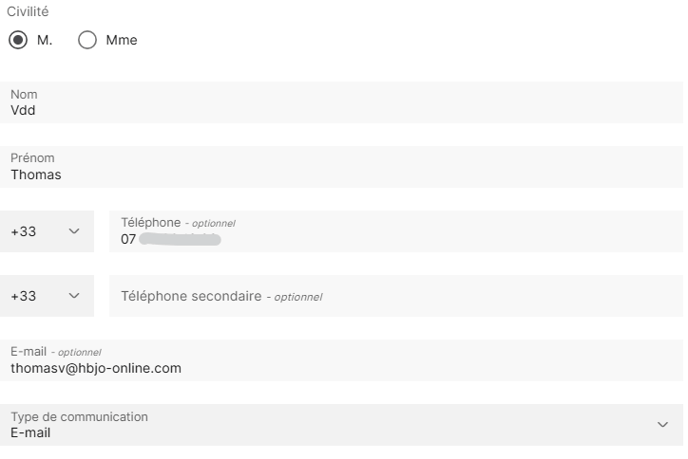The height and width of the screenshot is (459, 688).
Task: Focus the Téléphone secondaire input field
Action: coord(395,296)
